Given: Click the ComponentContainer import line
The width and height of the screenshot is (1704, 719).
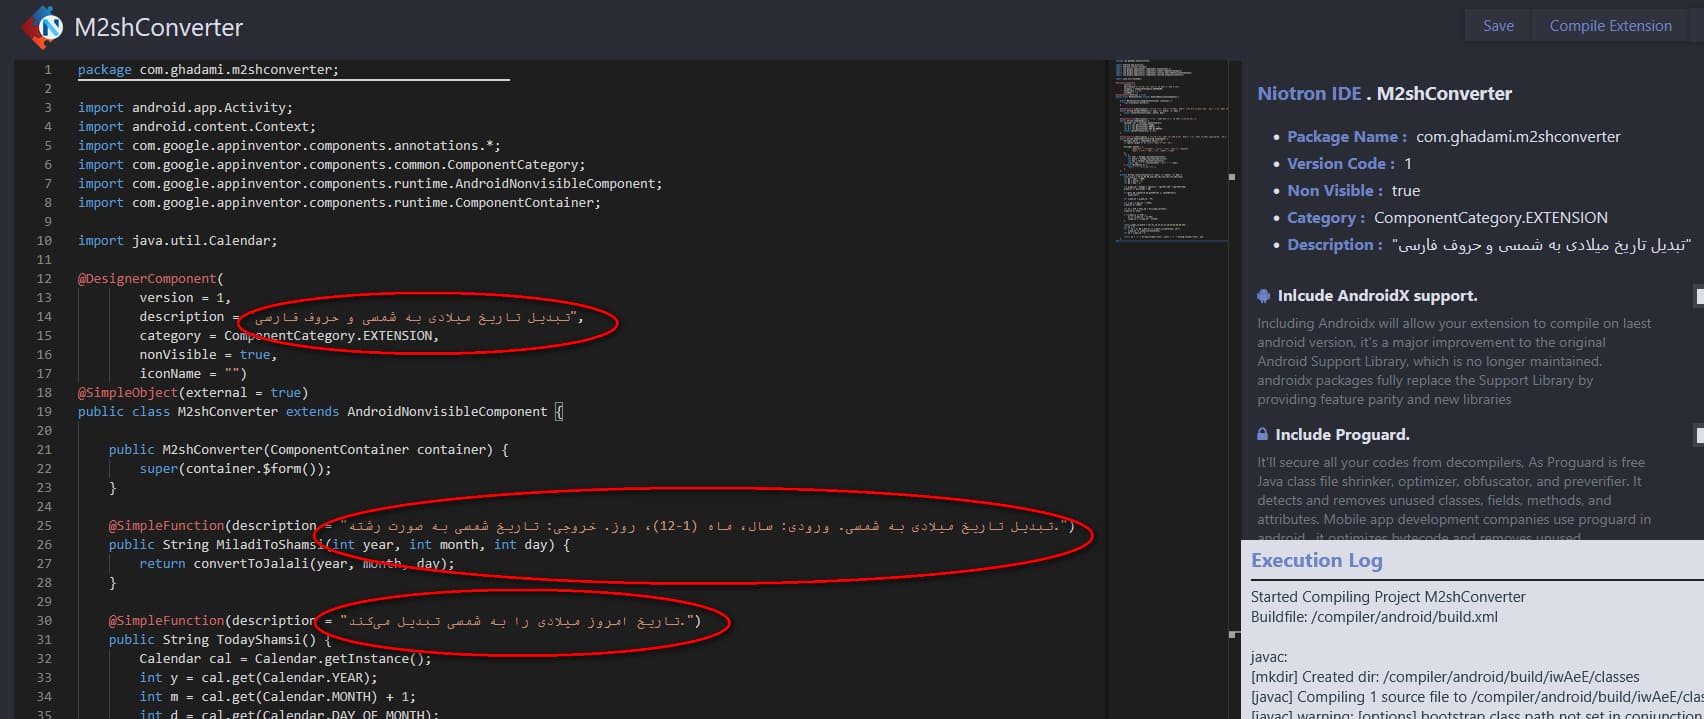Looking at the screenshot, I should [339, 202].
